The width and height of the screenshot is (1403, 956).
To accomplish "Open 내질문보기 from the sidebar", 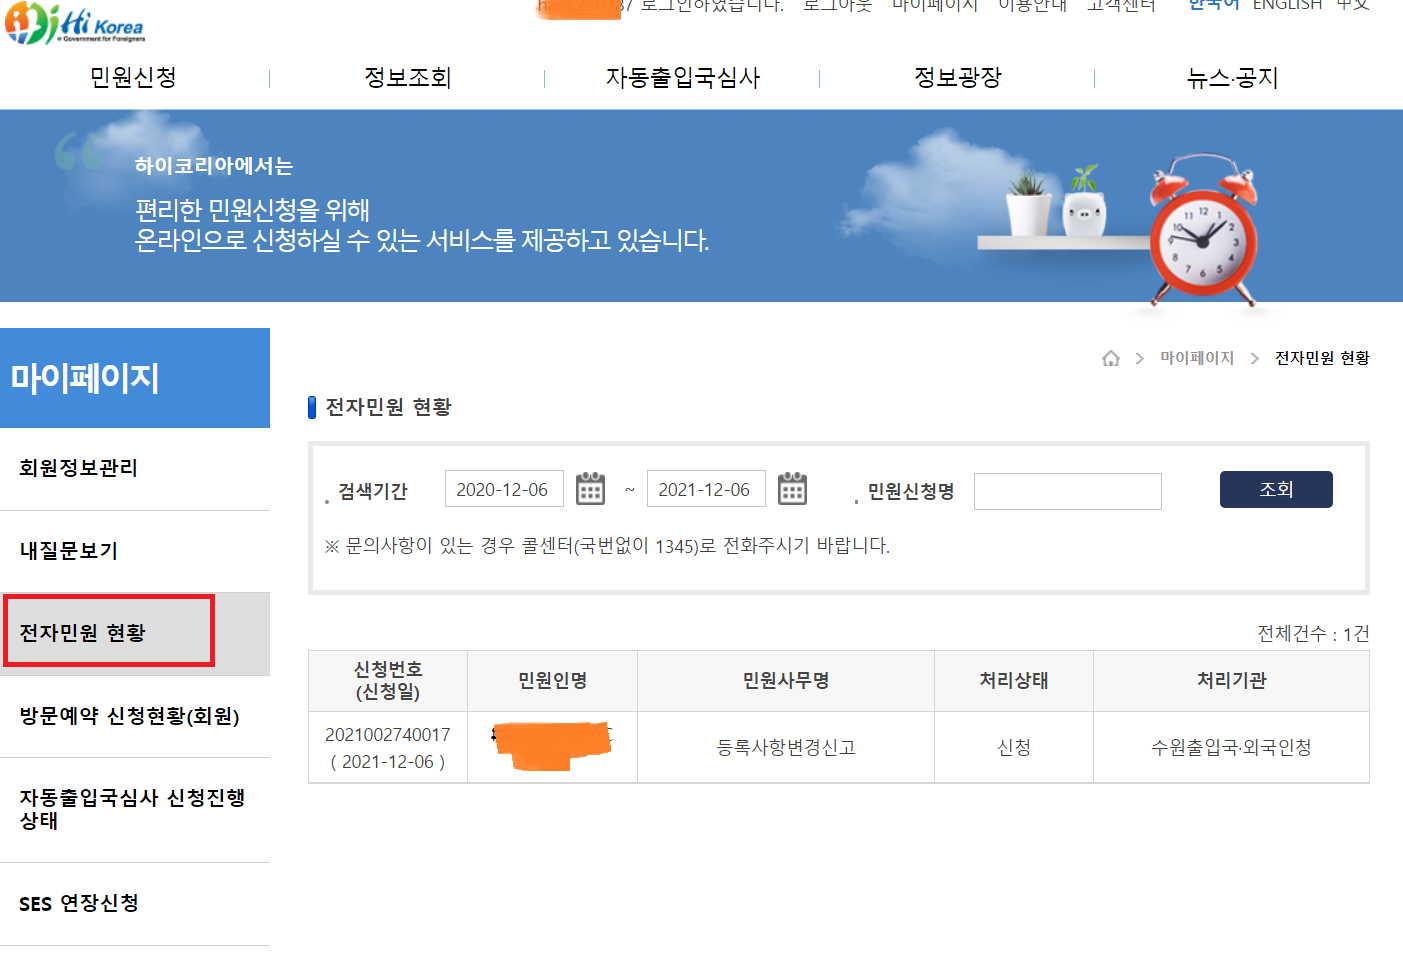I will [x=69, y=551].
